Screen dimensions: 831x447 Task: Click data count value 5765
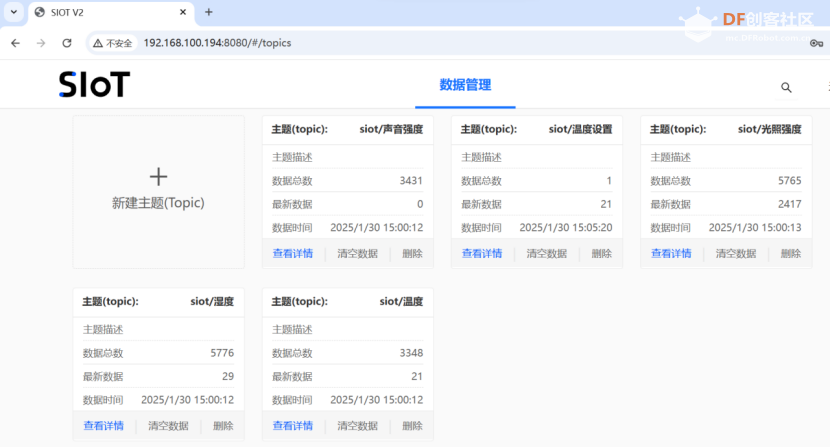(x=790, y=181)
